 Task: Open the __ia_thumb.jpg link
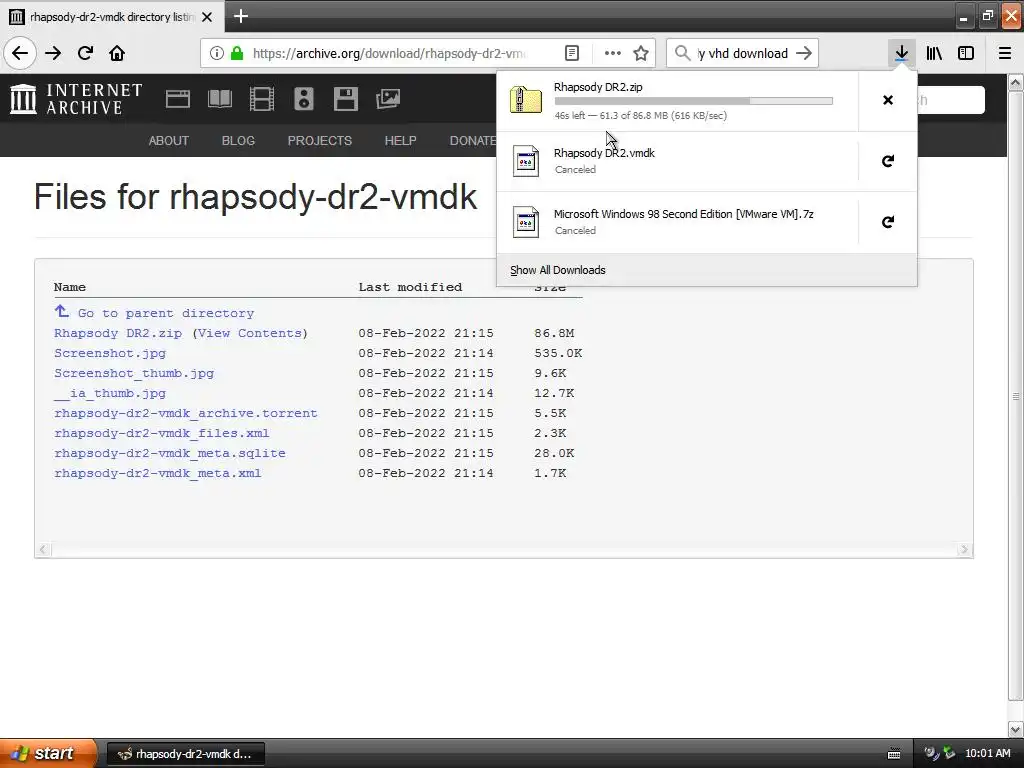110,393
